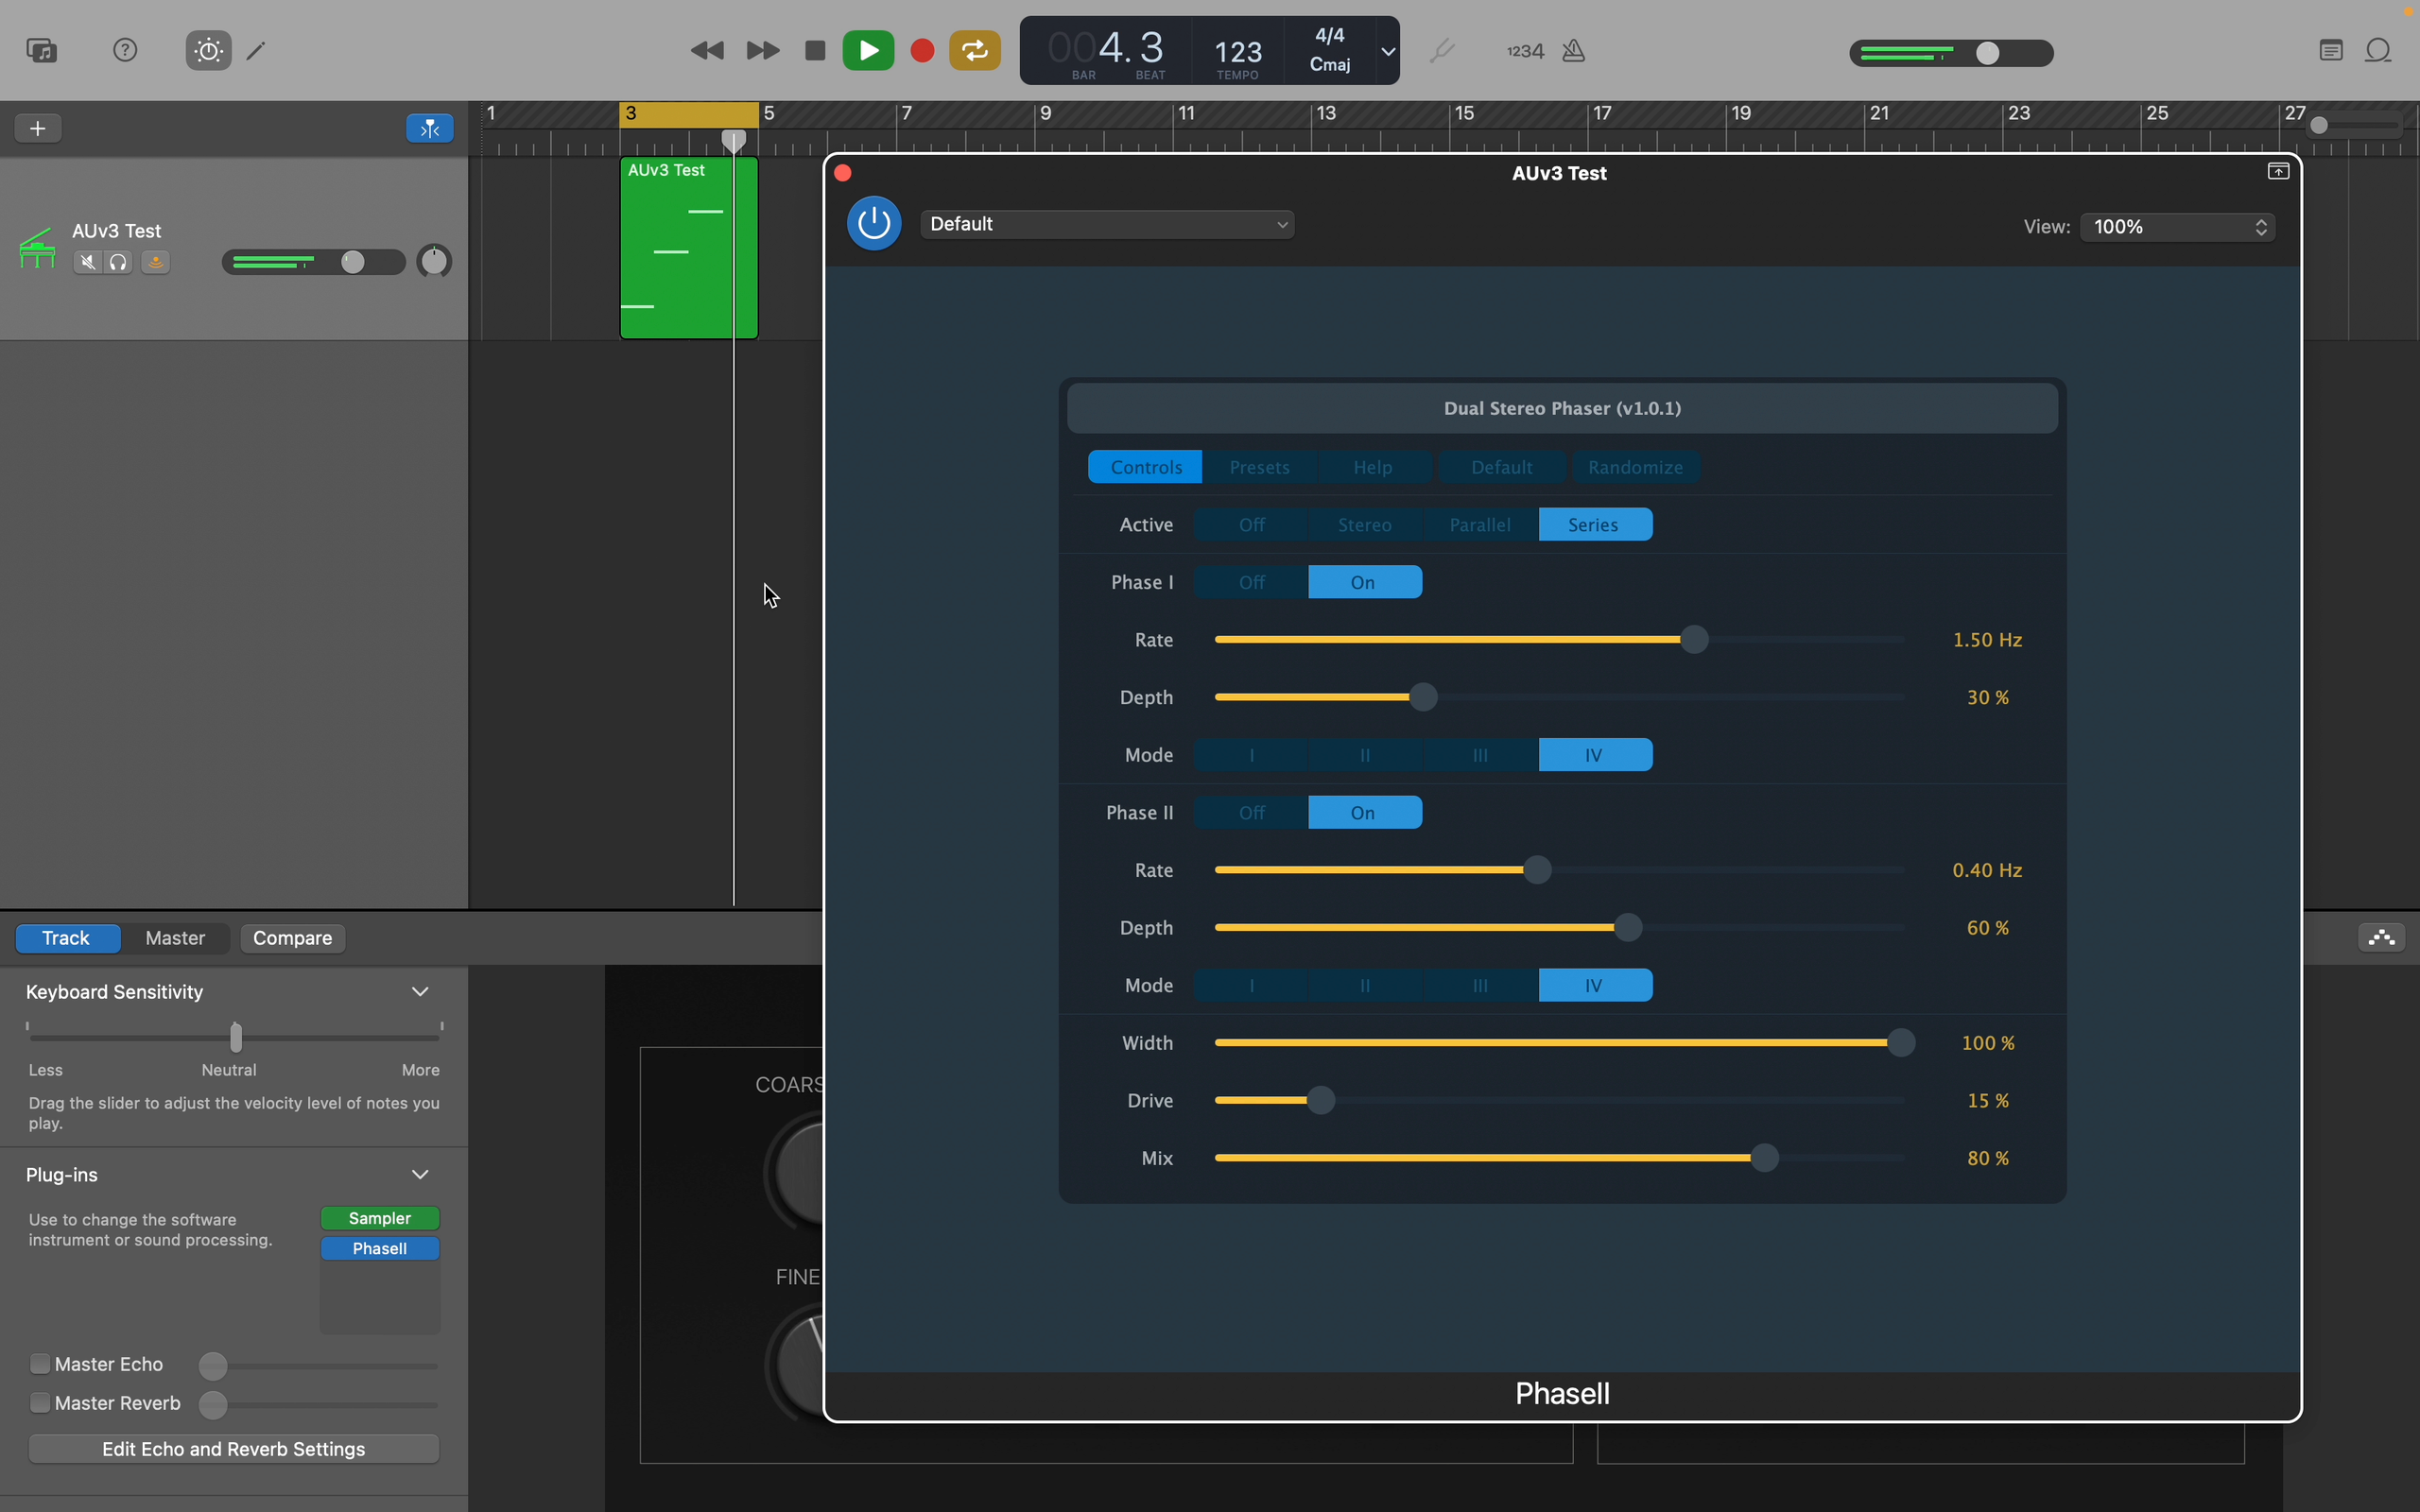Viewport: 2420px width, 1512px height.
Task: Toggle input monitoring on AUv3 Test track
Action: coord(155,262)
